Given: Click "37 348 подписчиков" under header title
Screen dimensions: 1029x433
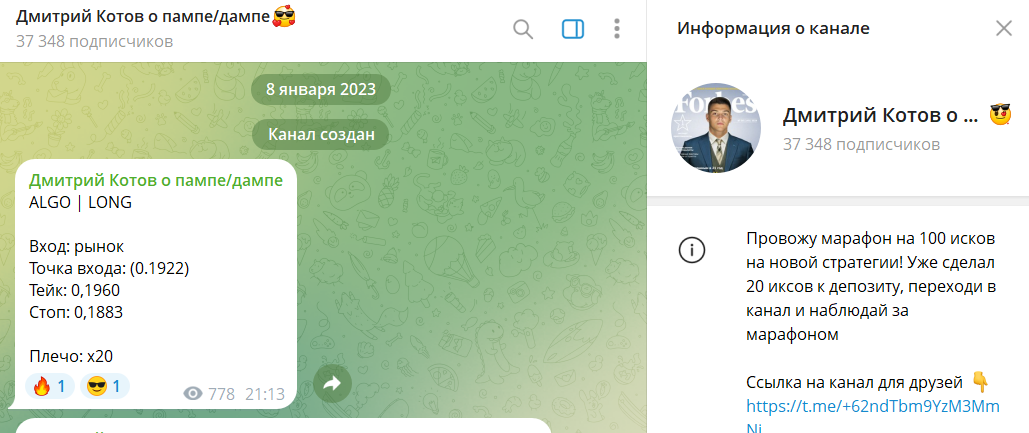Looking at the screenshot, I should pyautogui.click(x=94, y=42).
